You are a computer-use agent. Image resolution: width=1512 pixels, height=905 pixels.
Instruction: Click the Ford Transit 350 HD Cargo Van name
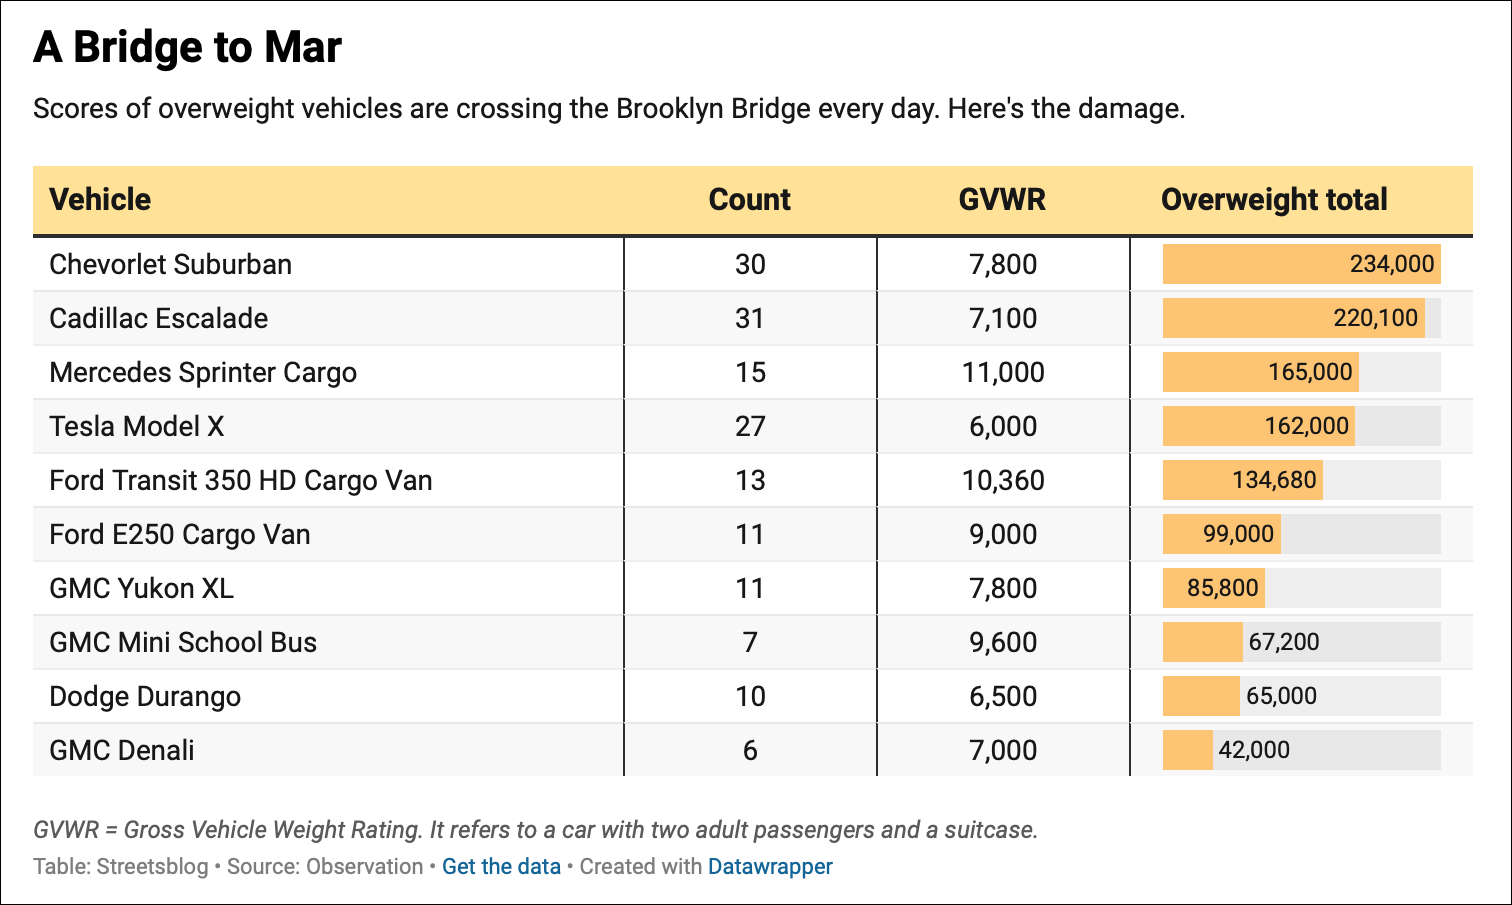tap(241, 480)
